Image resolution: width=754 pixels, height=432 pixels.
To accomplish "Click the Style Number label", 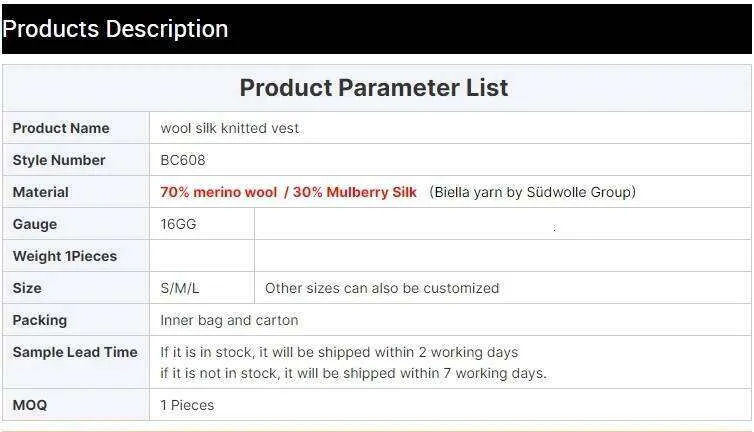I will coord(59,160).
